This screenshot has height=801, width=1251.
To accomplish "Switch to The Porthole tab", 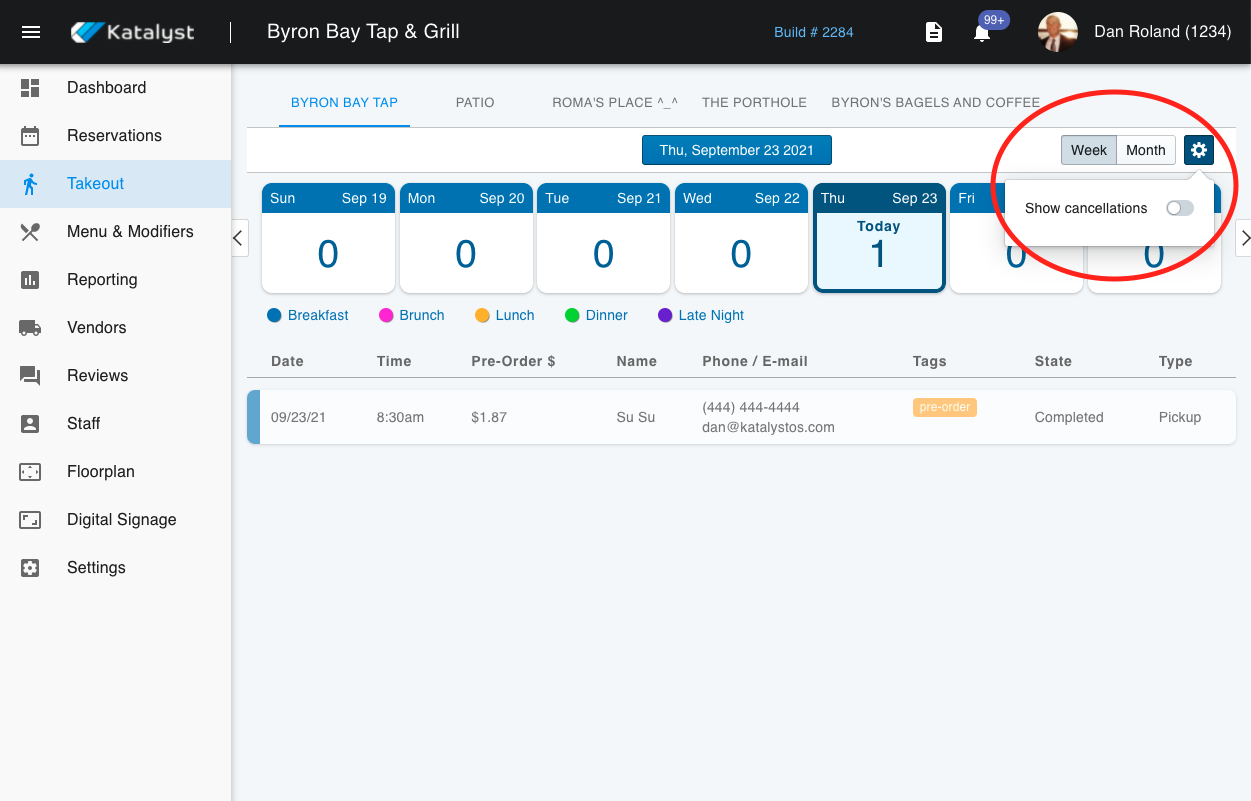I will click(x=754, y=102).
